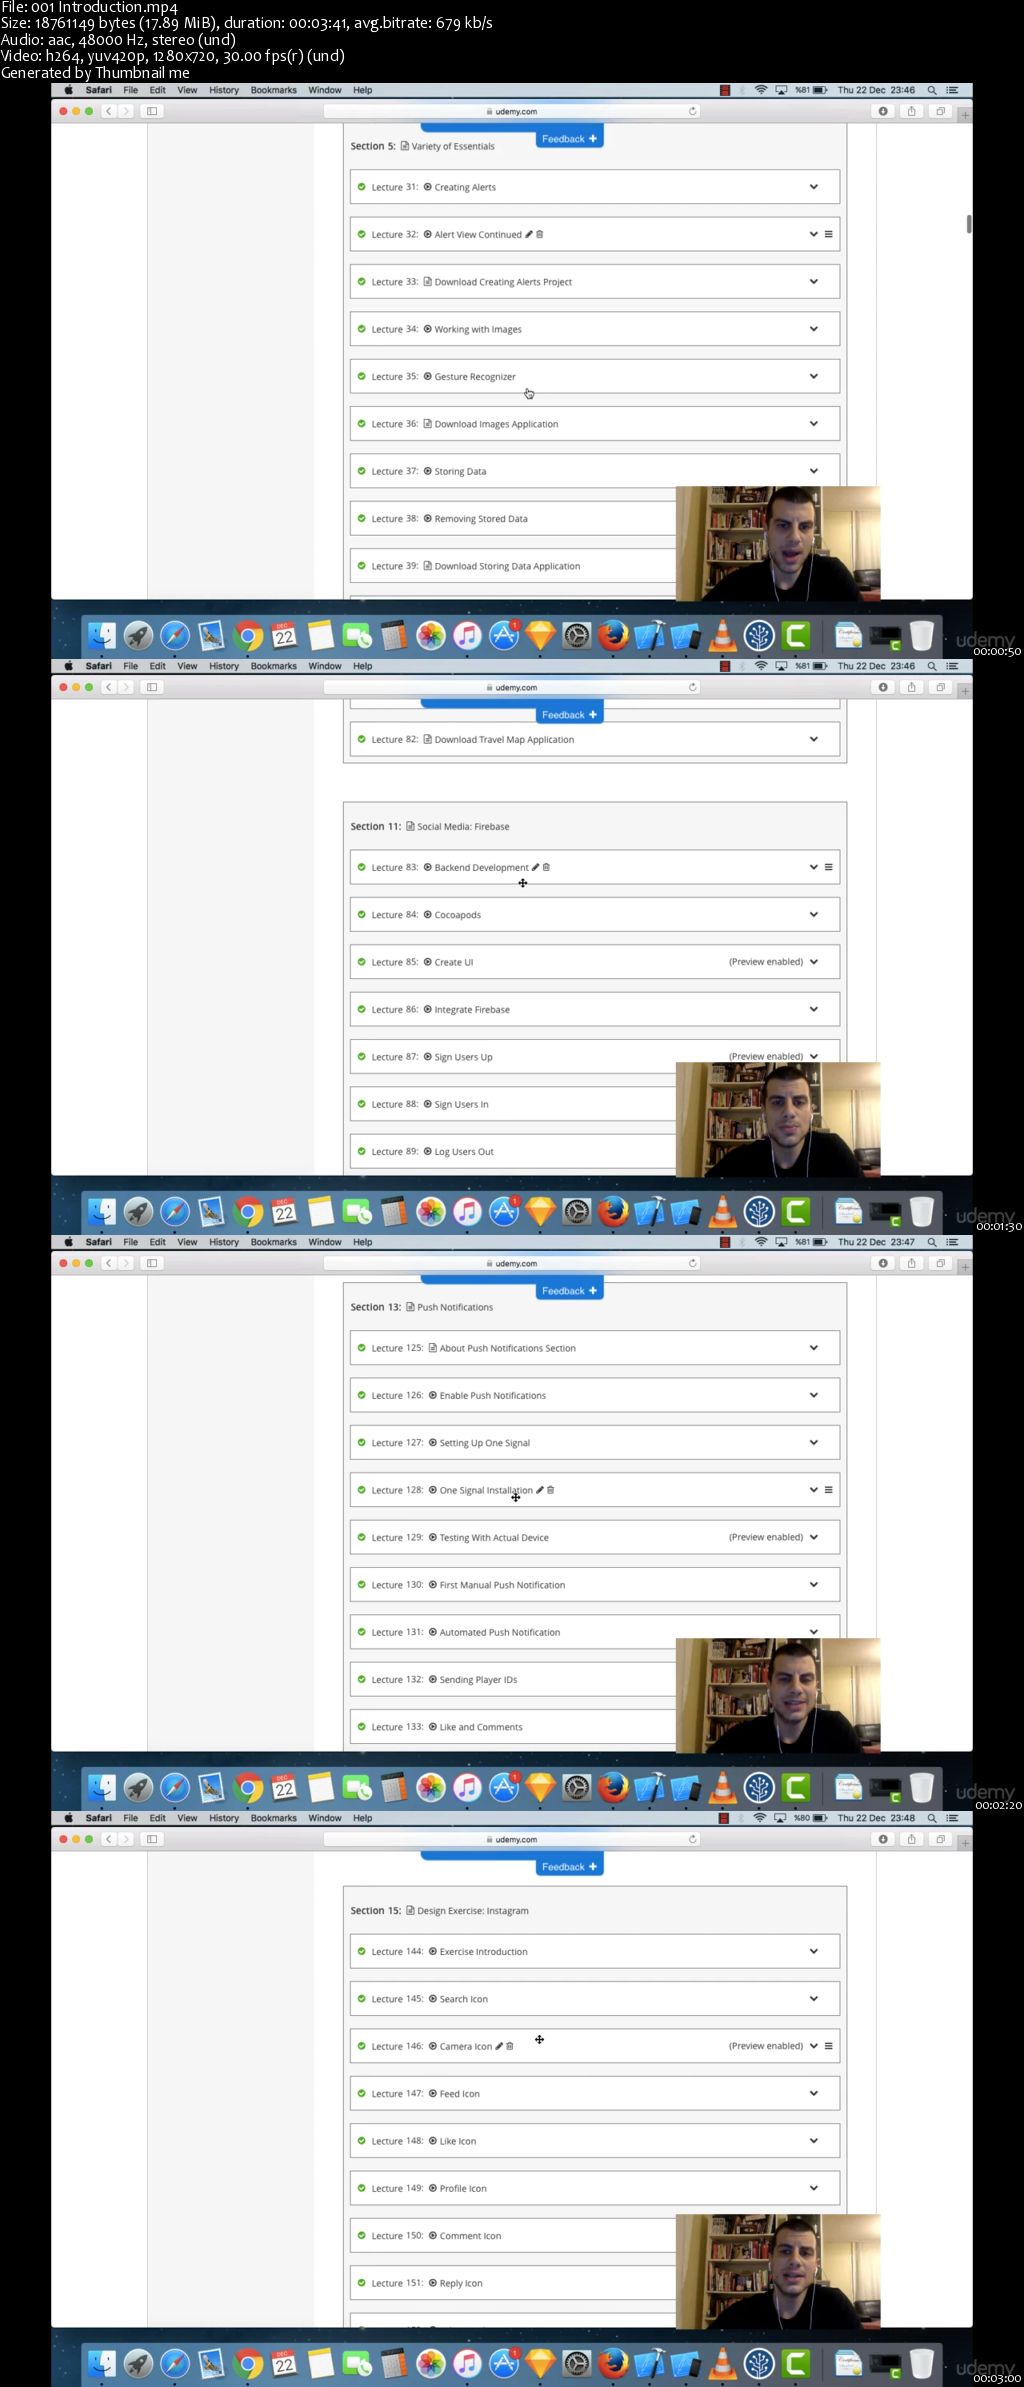This screenshot has width=1024, height=2387.
Task: Select the Download Storing Data Application title
Action: [507, 566]
